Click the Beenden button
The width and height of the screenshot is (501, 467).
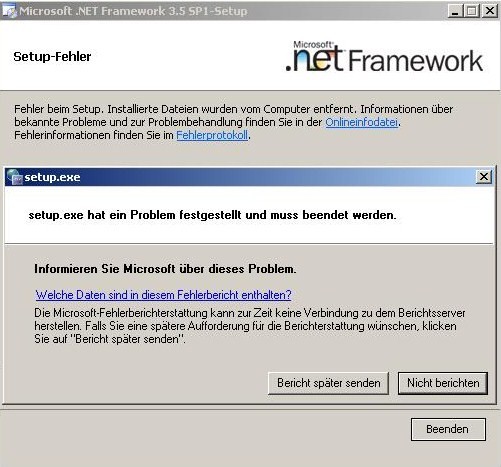click(x=448, y=429)
